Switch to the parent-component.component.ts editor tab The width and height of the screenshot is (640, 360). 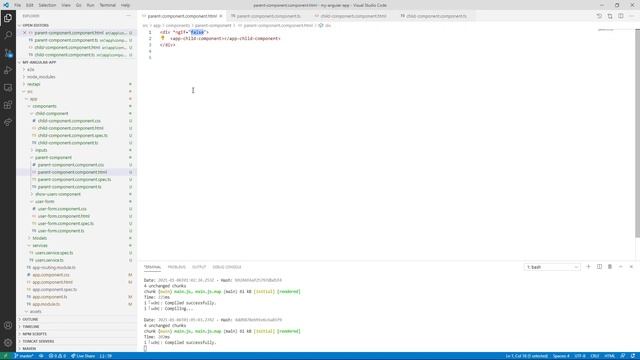click(266, 16)
